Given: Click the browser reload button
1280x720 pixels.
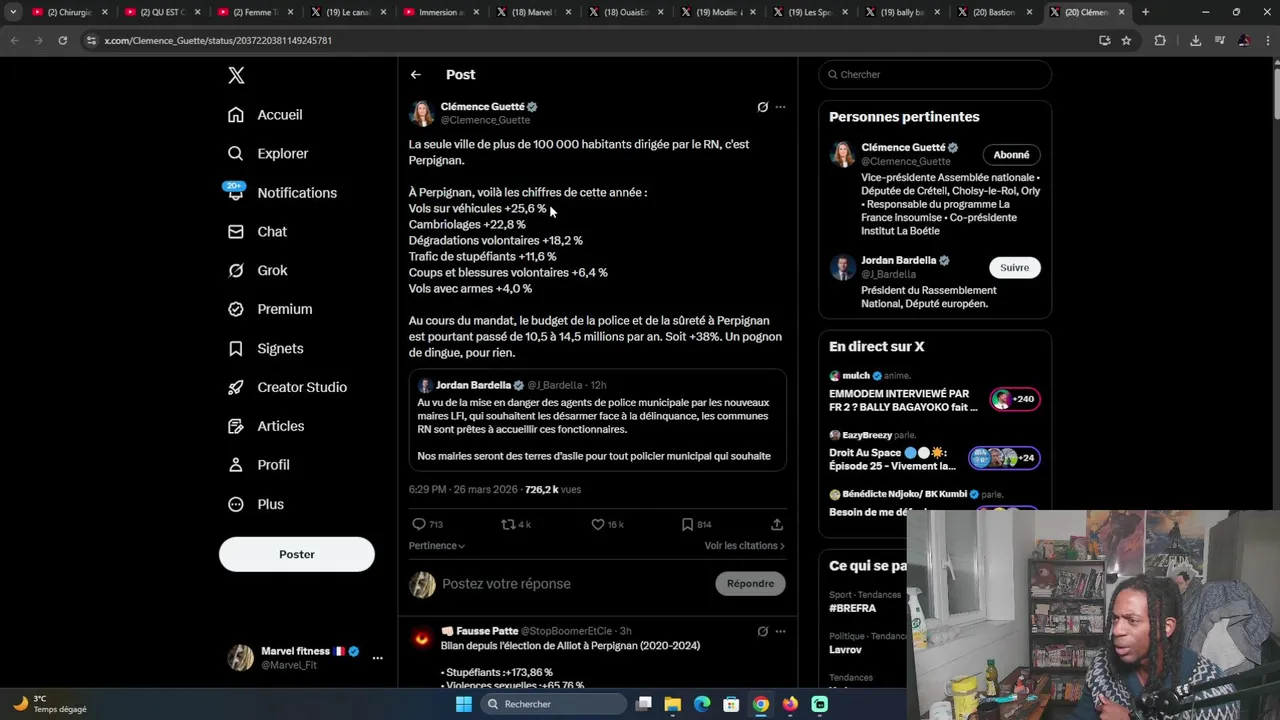Looking at the screenshot, I should click(x=62, y=40).
